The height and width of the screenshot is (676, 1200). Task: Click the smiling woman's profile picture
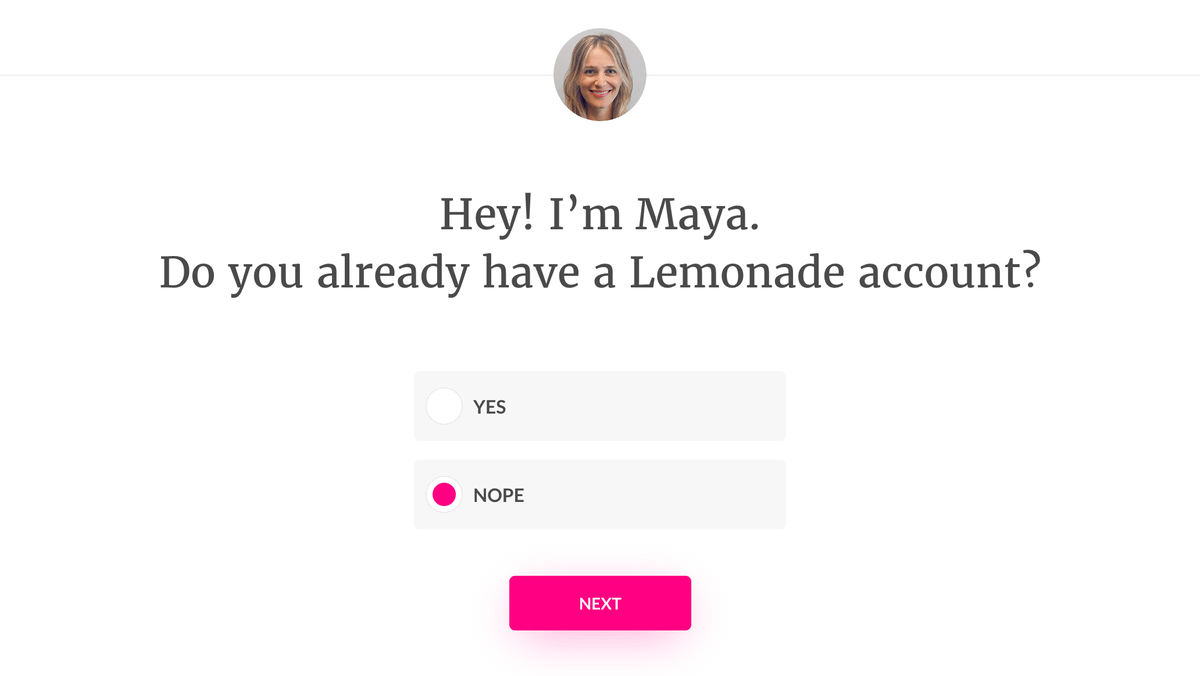tap(600, 75)
